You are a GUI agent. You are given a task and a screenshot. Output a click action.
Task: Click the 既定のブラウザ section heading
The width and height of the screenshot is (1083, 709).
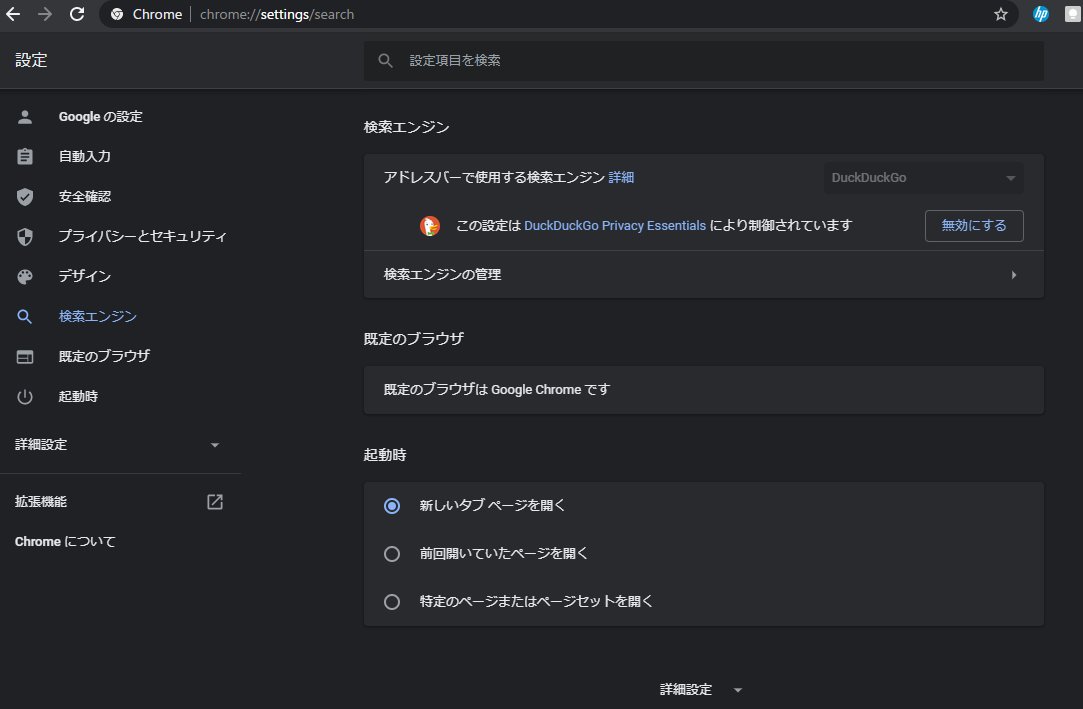click(x=414, y=339)
